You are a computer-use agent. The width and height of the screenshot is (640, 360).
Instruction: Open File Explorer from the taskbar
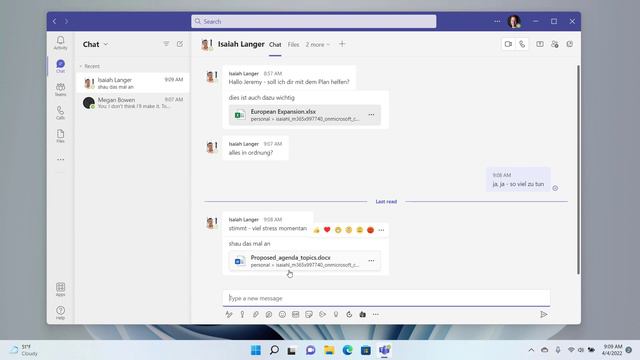click(x=329, y=350)
